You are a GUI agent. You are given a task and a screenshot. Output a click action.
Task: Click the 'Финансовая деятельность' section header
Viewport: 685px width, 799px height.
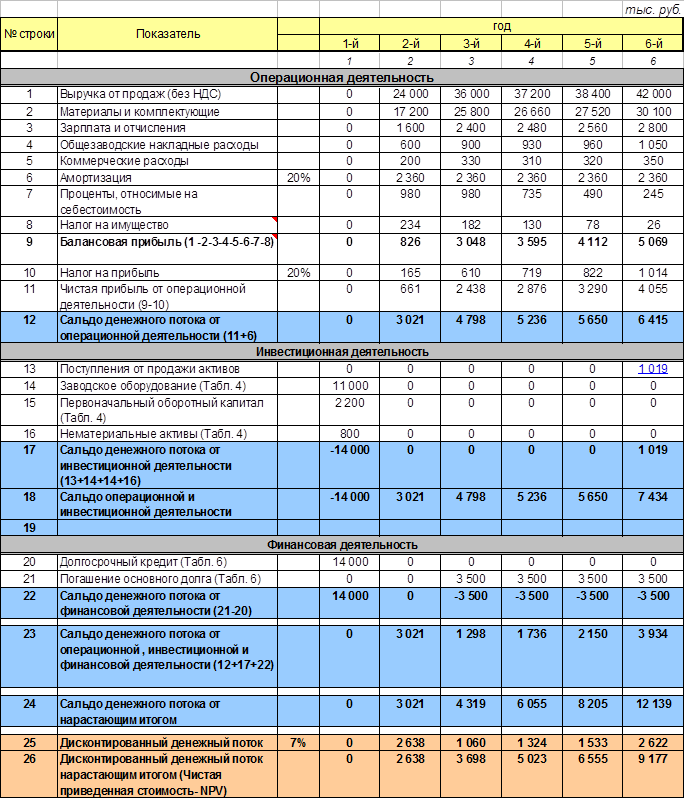[342, 545]
